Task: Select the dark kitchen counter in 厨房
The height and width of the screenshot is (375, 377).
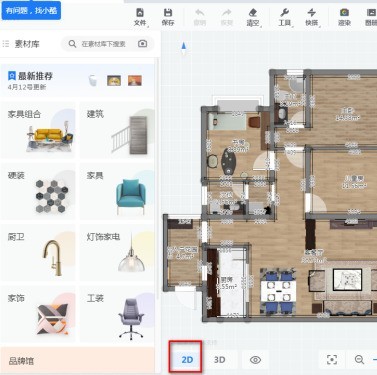Action: pos(212,283)
